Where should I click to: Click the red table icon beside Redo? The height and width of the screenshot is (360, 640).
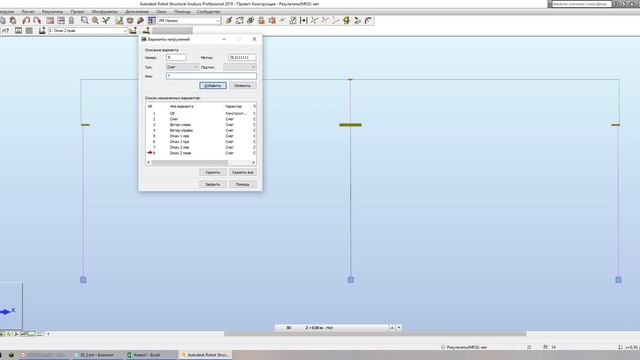click(x=50, y=20)
